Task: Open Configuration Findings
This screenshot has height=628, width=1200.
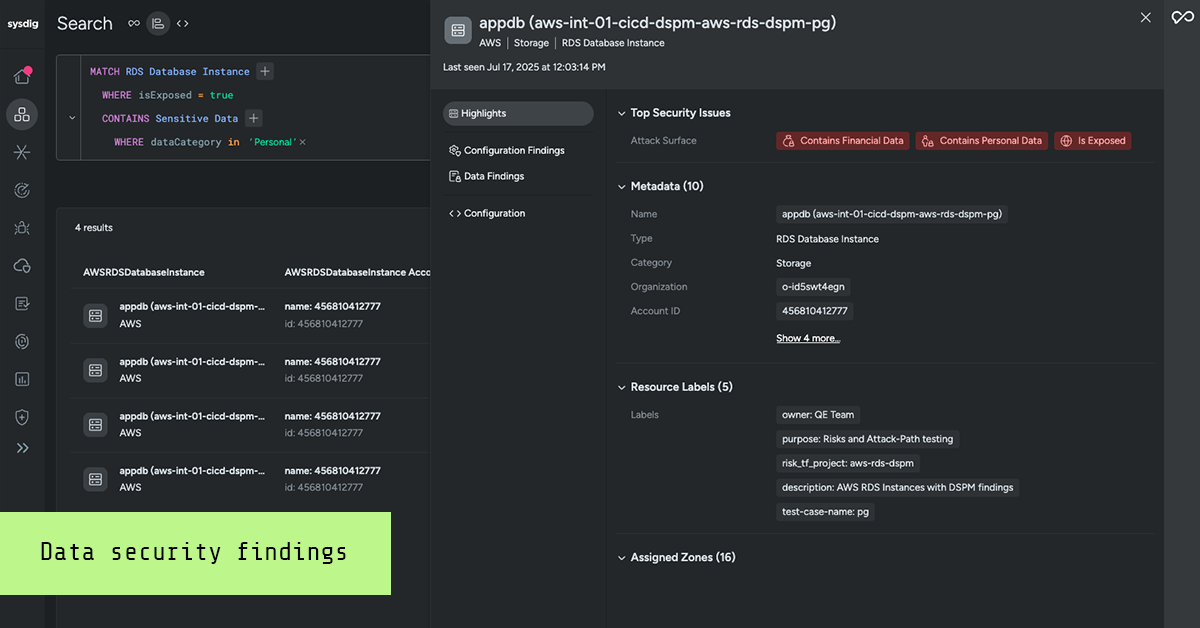Action: (x=512, y=149)
